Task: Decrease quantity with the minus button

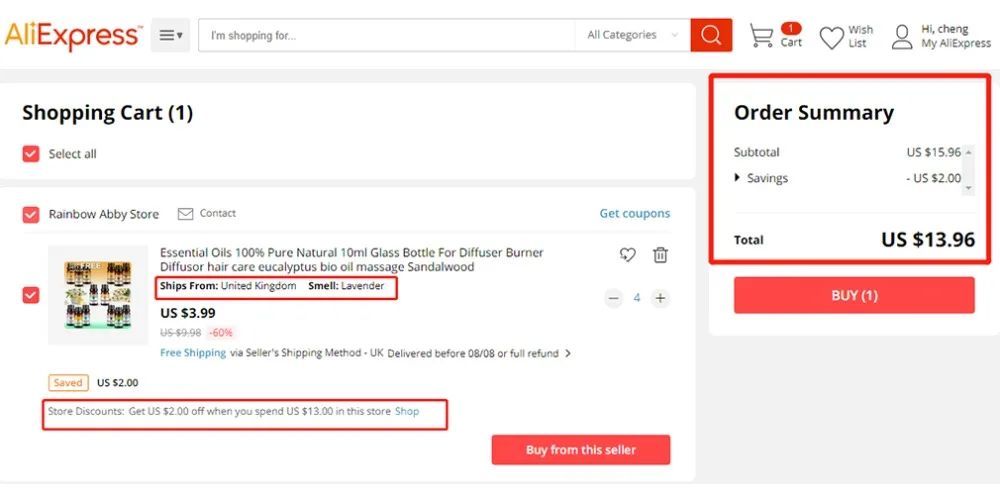Action: [614, 298]
